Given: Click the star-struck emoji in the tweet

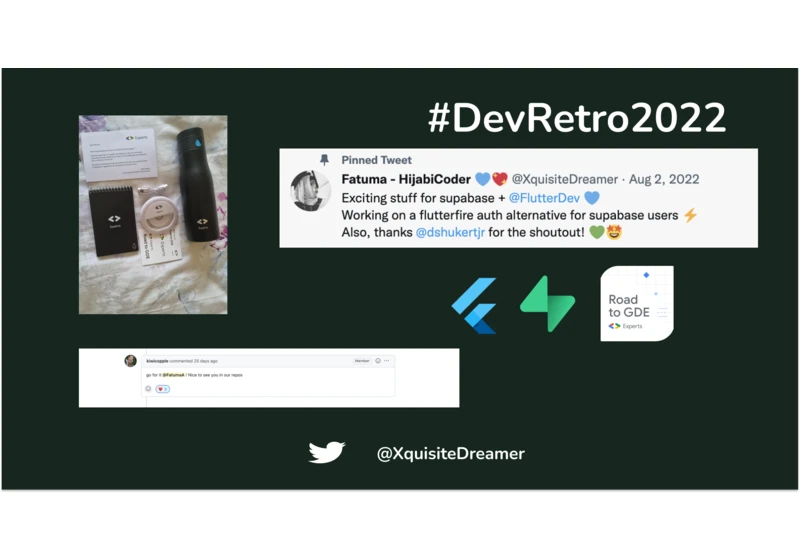Looking at the screenshot, I should [614, 233].
